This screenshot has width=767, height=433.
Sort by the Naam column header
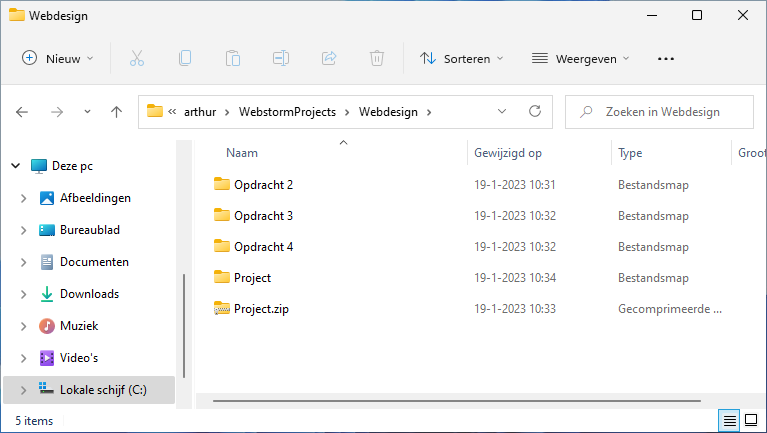[242, 153]
